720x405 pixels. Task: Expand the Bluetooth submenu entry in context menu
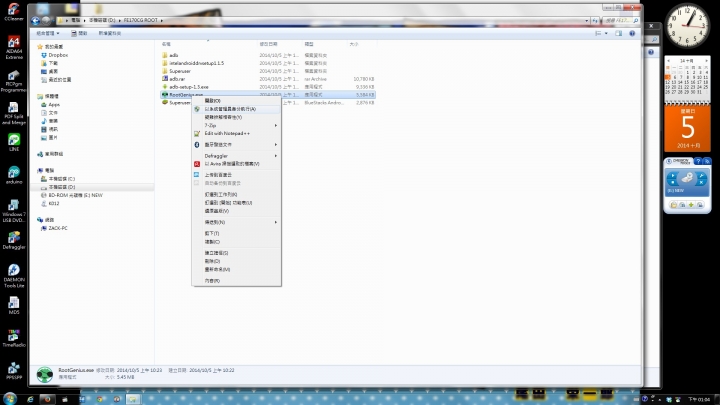236,145
